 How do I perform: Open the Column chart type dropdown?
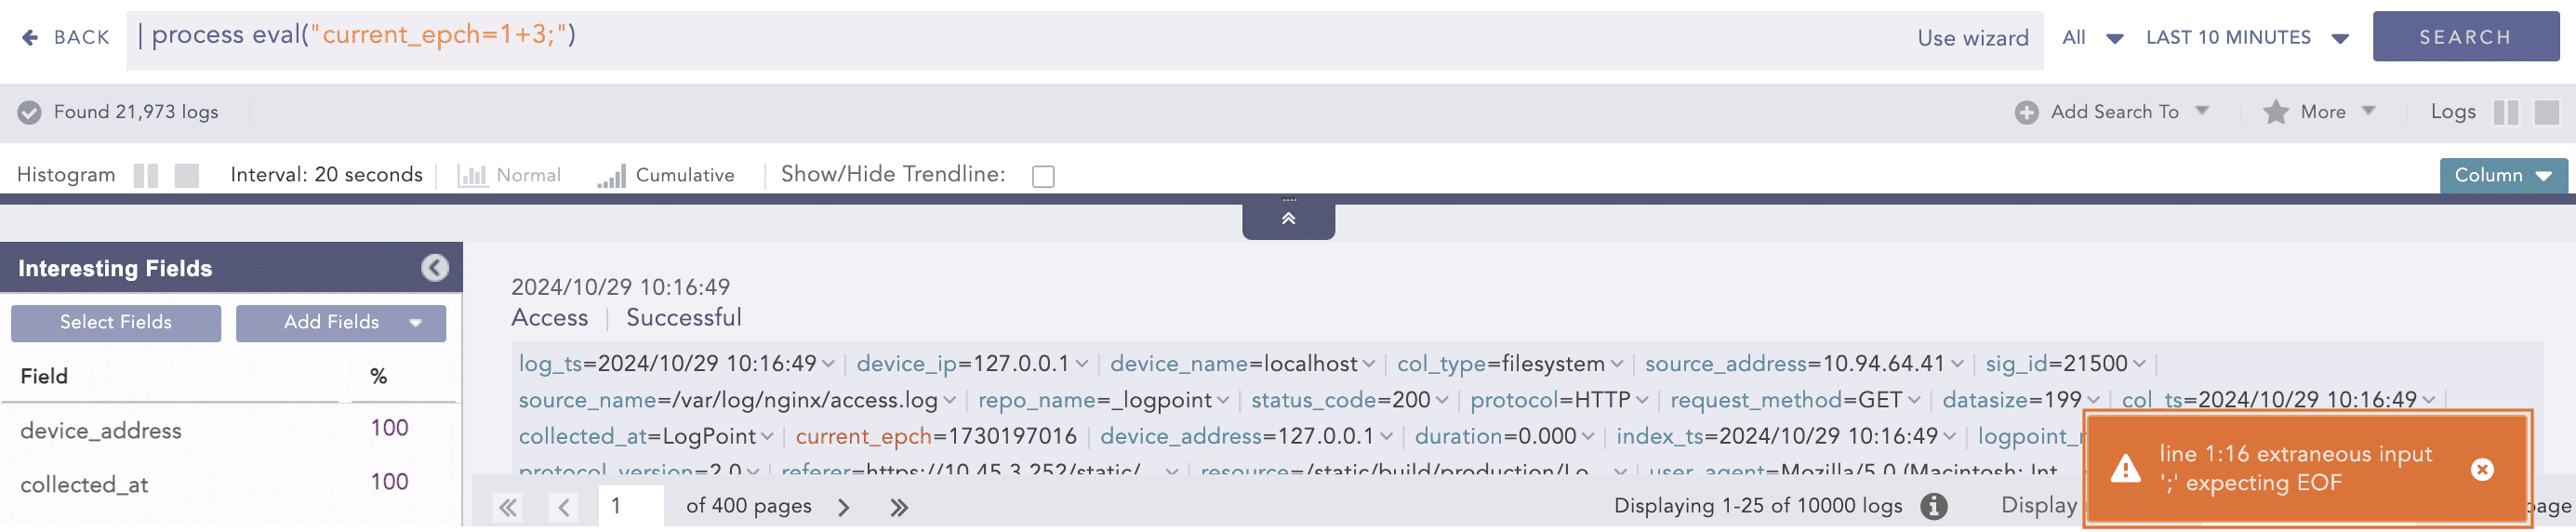click(x=2502, y=175)
